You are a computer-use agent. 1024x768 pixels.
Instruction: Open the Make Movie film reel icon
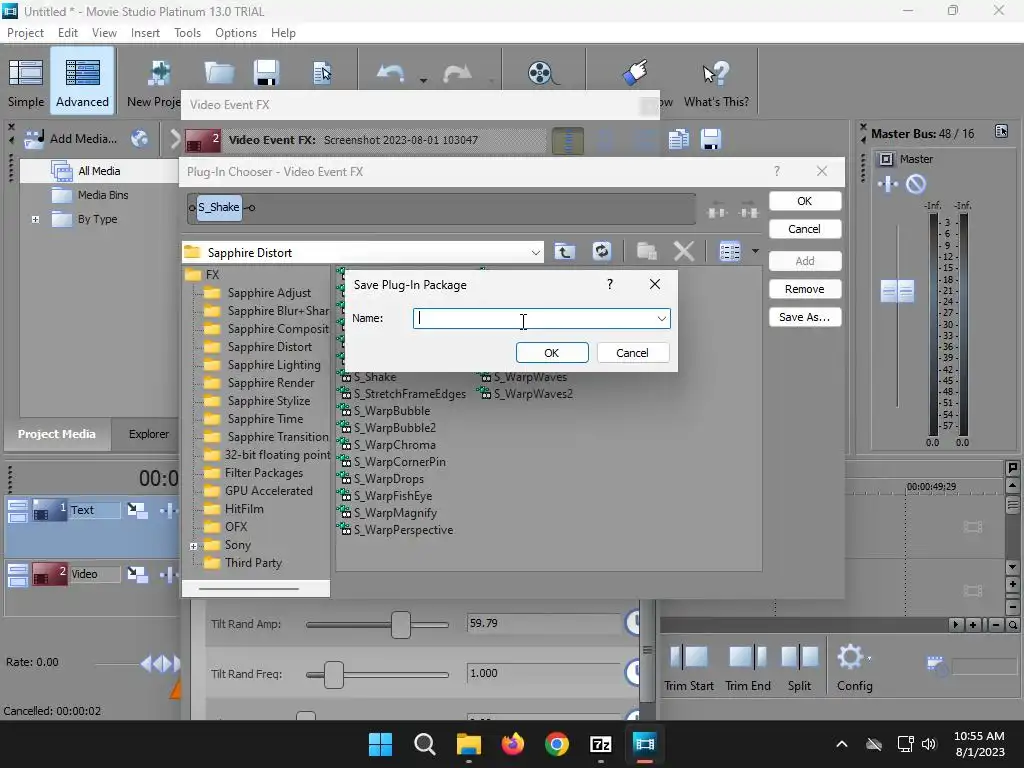(x=542, y=72)
